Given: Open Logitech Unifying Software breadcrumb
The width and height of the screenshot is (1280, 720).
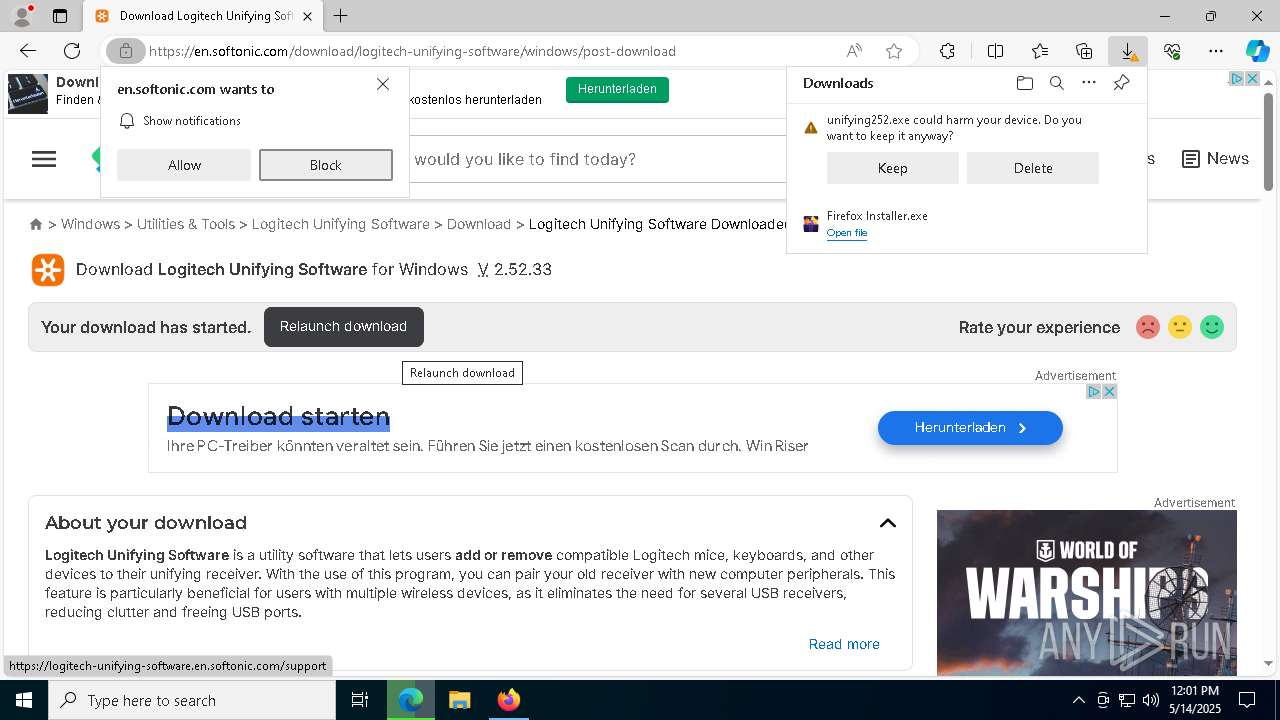Looking at the screenshot, I should coord(341,224).
